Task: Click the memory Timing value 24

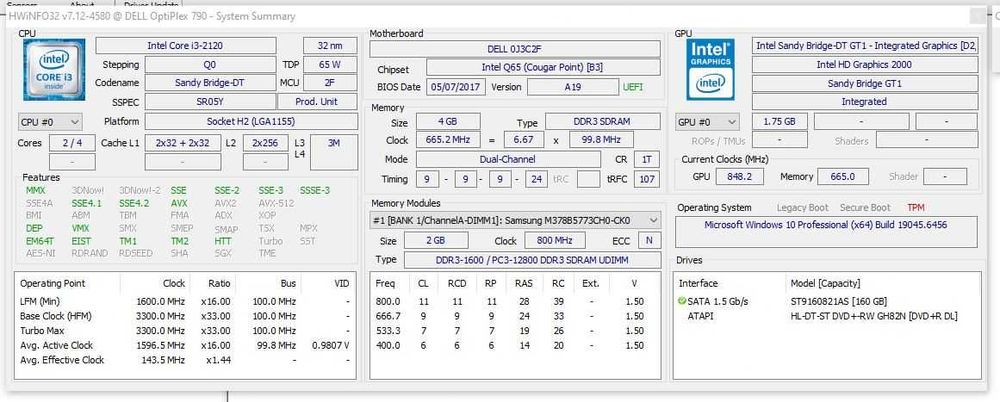Action: point(536,179)
